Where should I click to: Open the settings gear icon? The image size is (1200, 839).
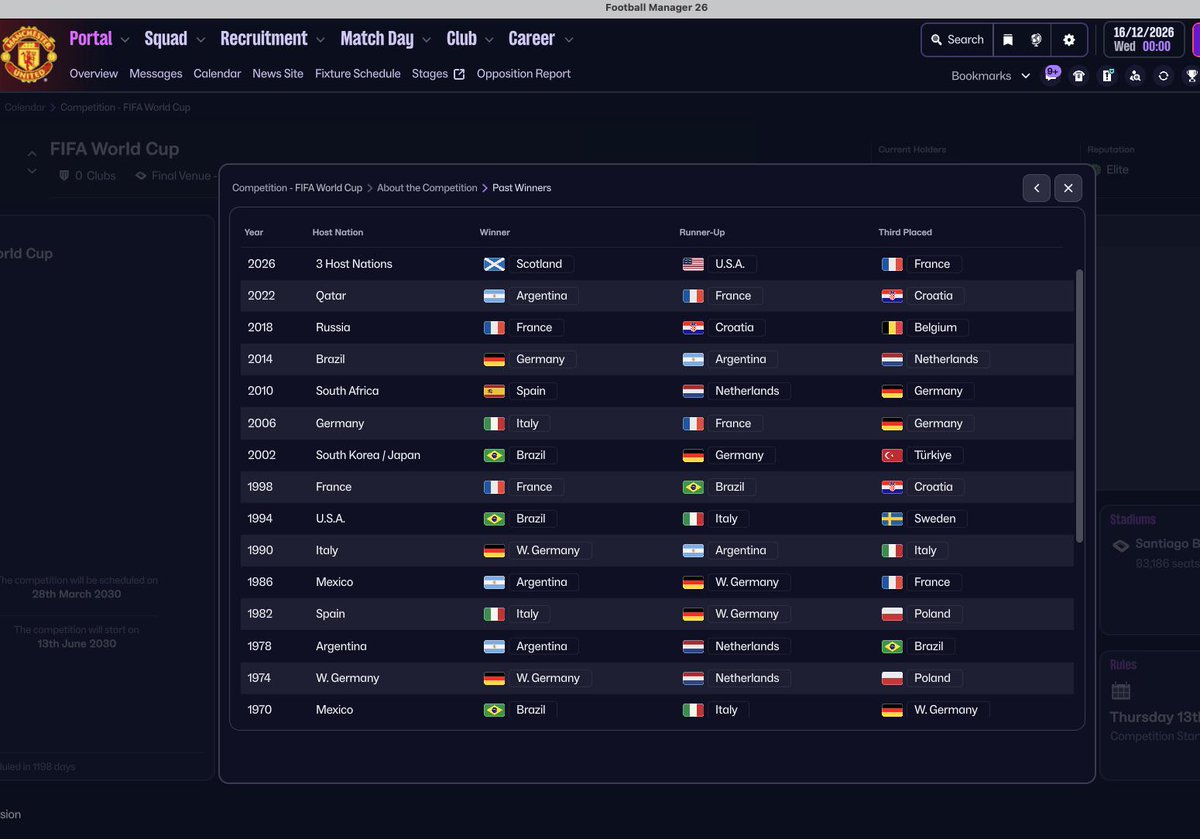tap(1069, 40)
